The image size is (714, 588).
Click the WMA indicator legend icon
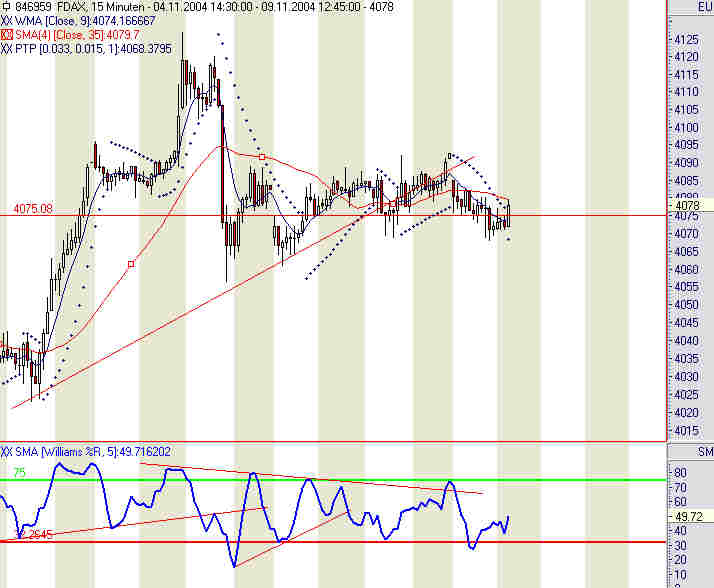[x=6, y=21]
